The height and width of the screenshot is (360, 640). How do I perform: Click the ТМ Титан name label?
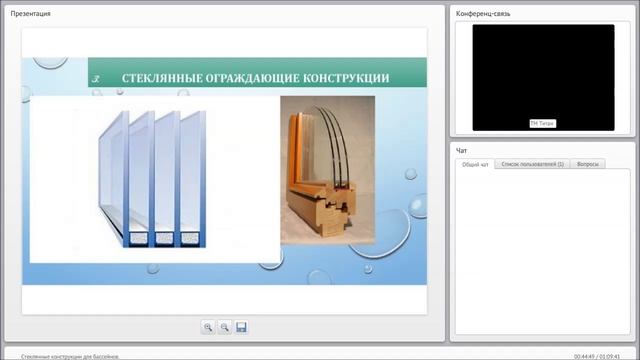point(542,123)
